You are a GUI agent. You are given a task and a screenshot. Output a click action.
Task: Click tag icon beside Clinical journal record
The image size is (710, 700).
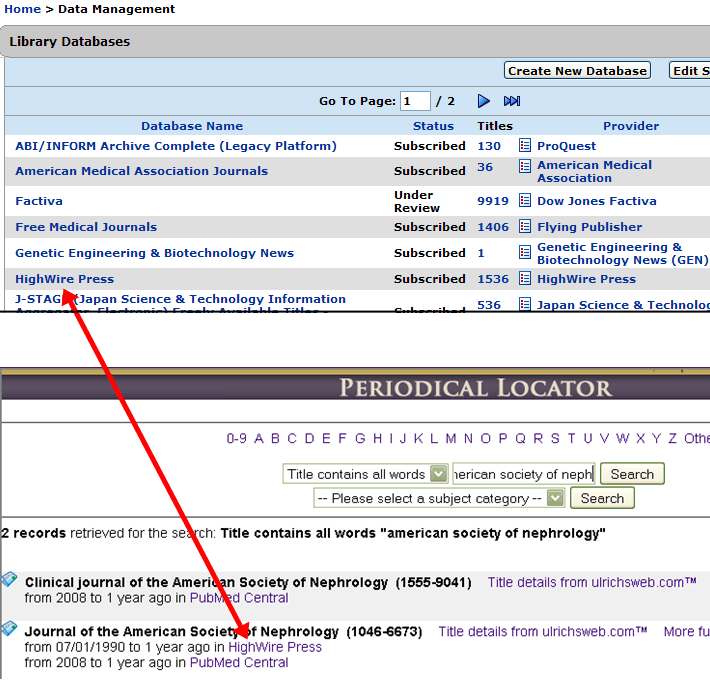coord(9,579)
